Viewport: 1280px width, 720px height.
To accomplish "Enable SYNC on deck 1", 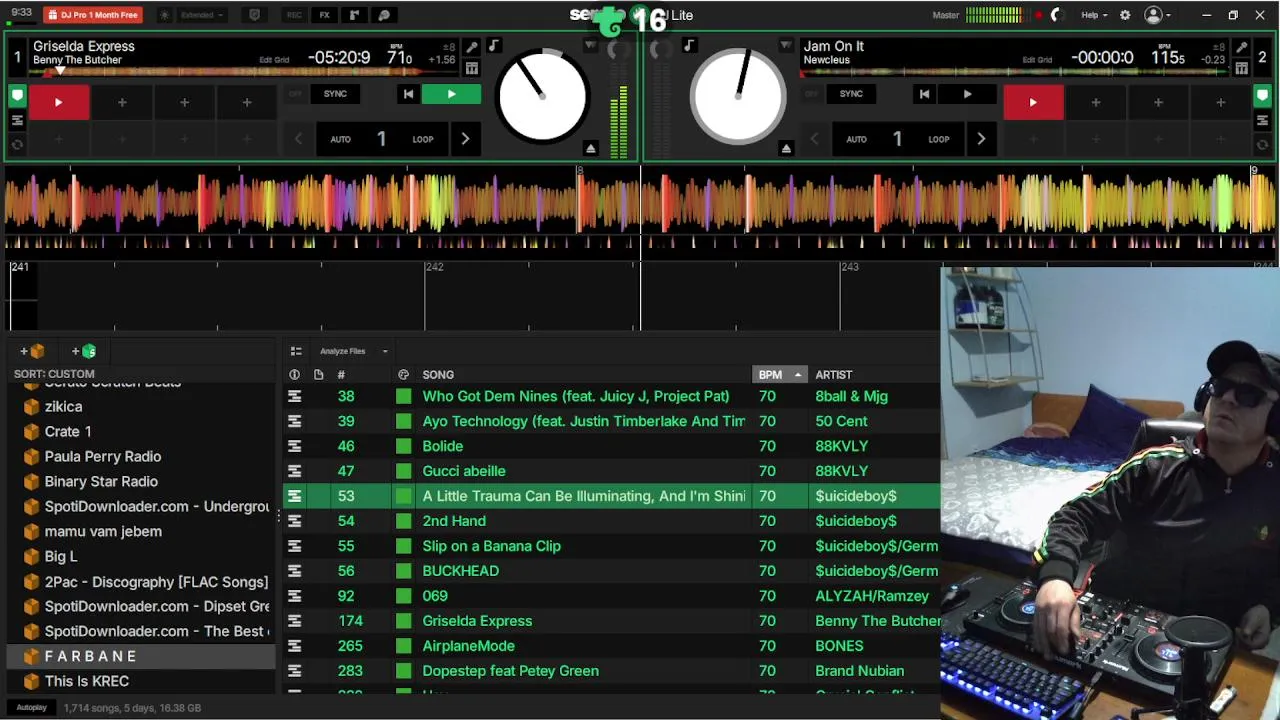I will pos(335,94).
